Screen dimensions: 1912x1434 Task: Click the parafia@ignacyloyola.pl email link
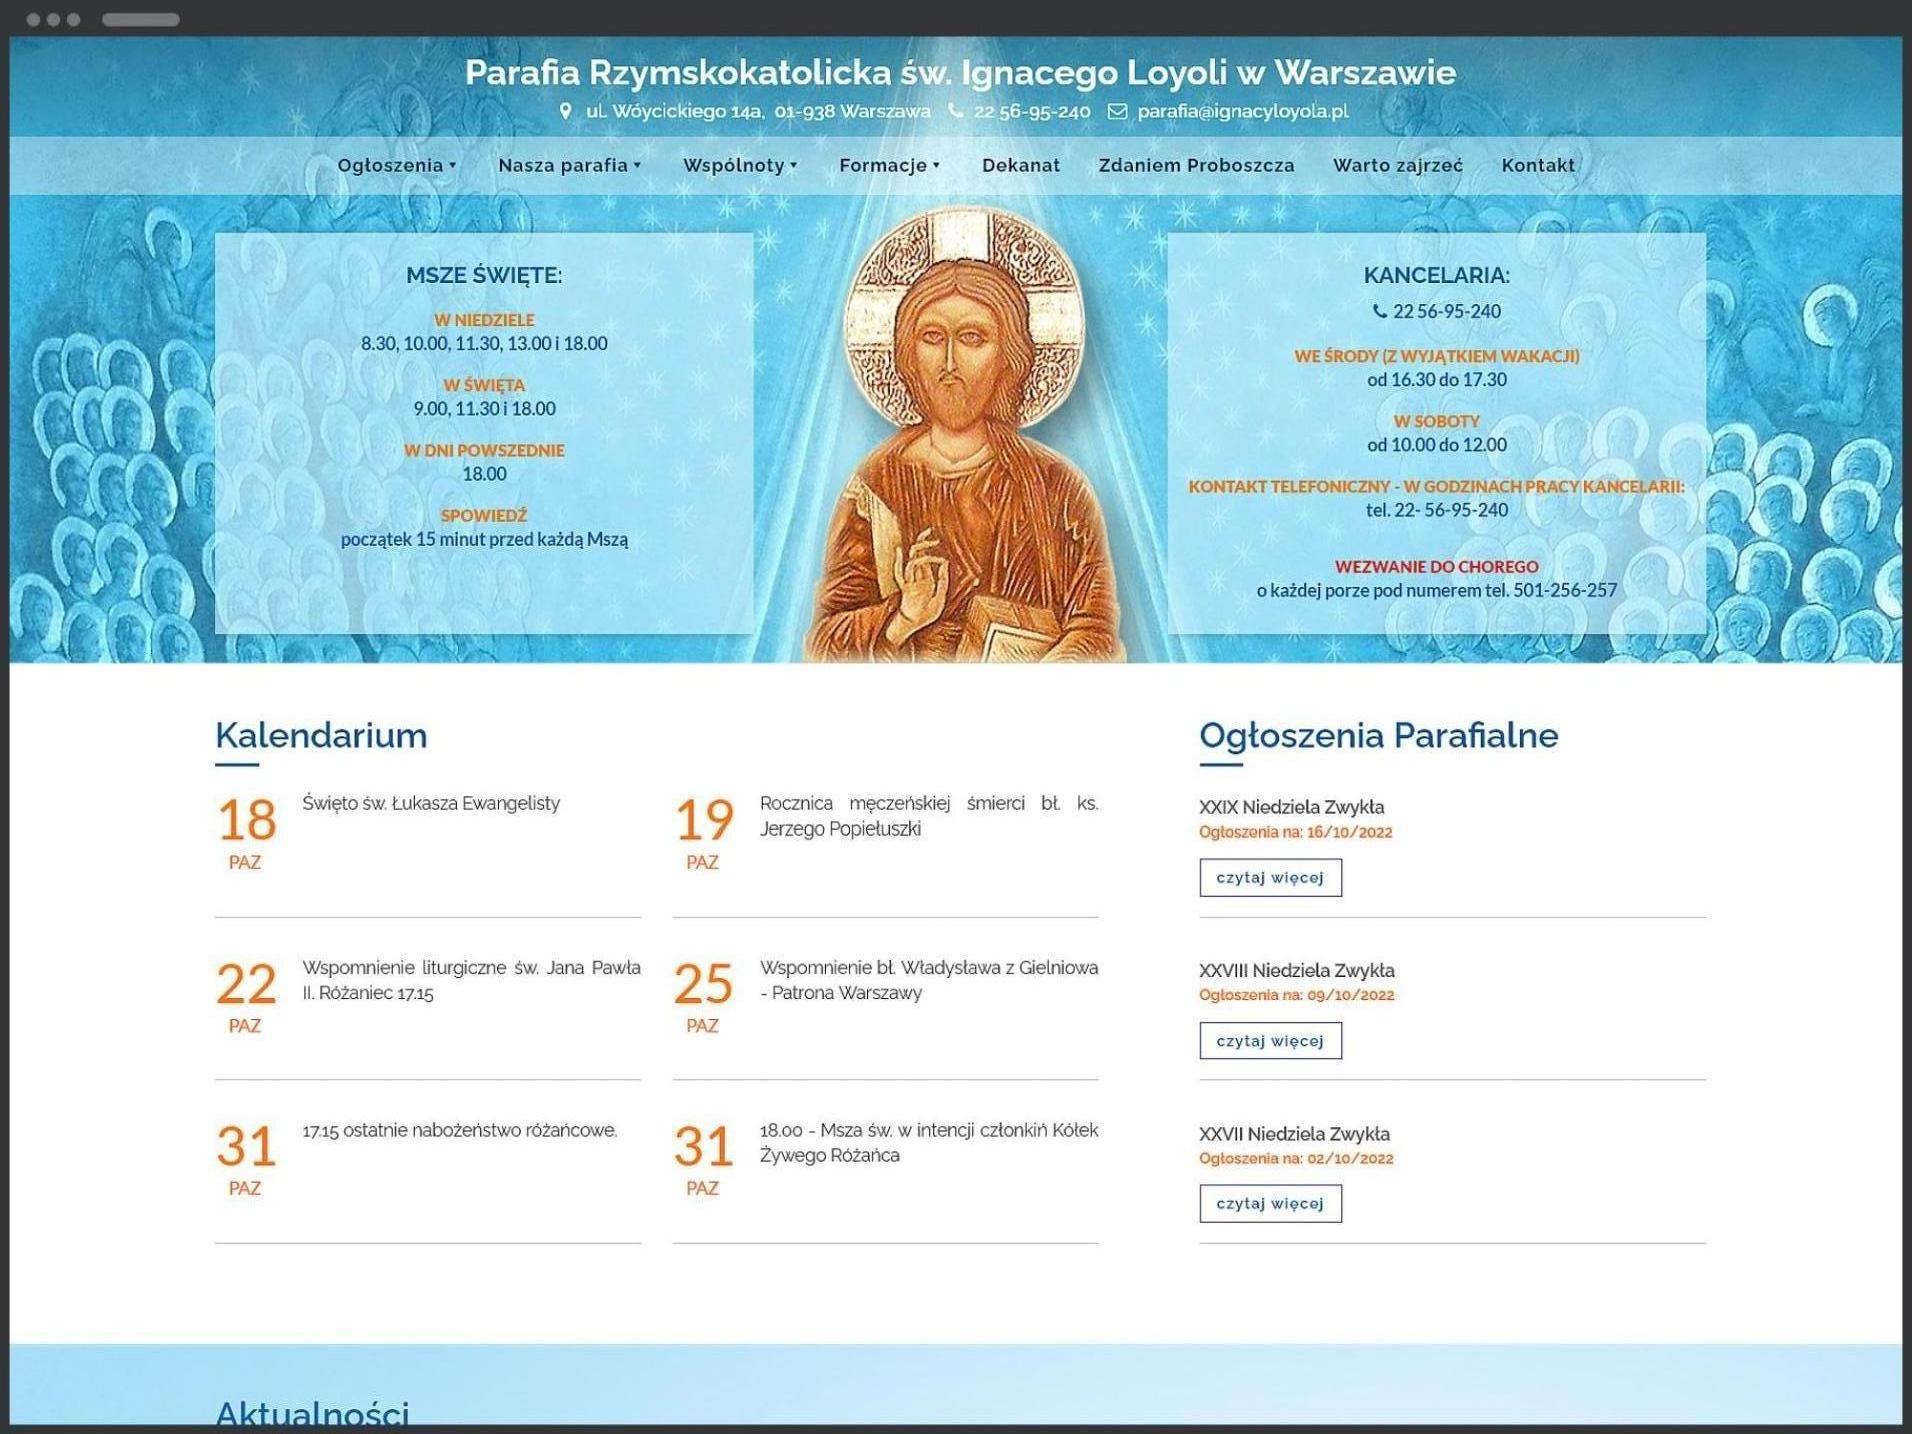[1242, 111]
